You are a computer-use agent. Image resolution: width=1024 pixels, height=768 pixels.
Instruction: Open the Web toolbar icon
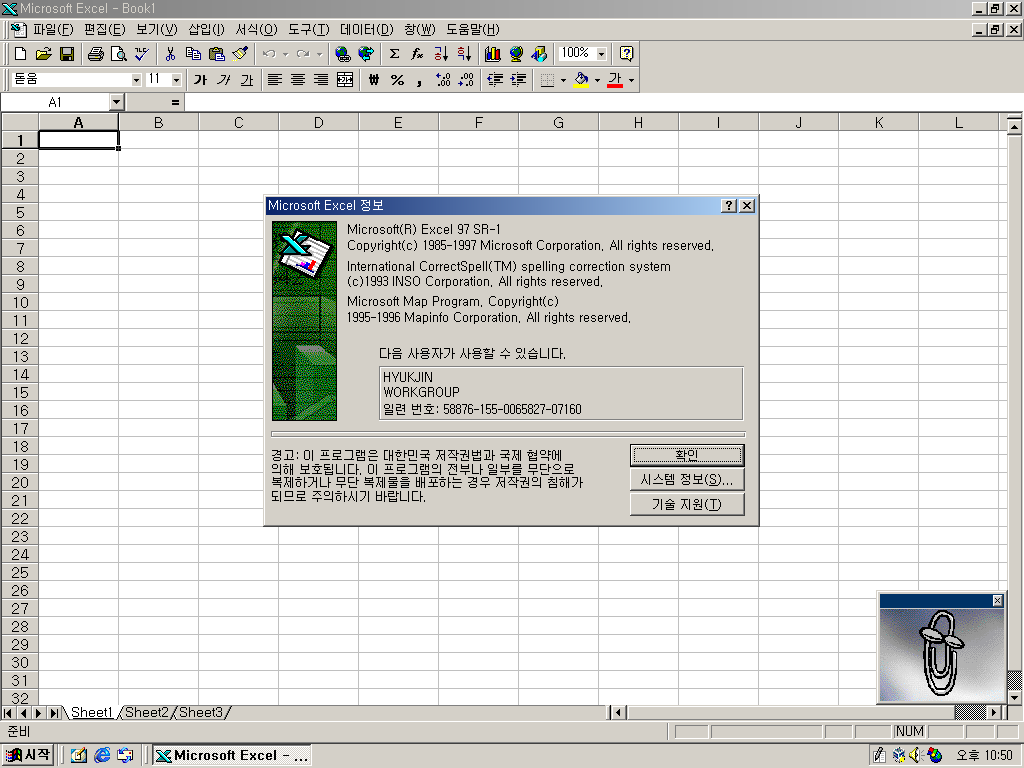(x=366, y=54)
